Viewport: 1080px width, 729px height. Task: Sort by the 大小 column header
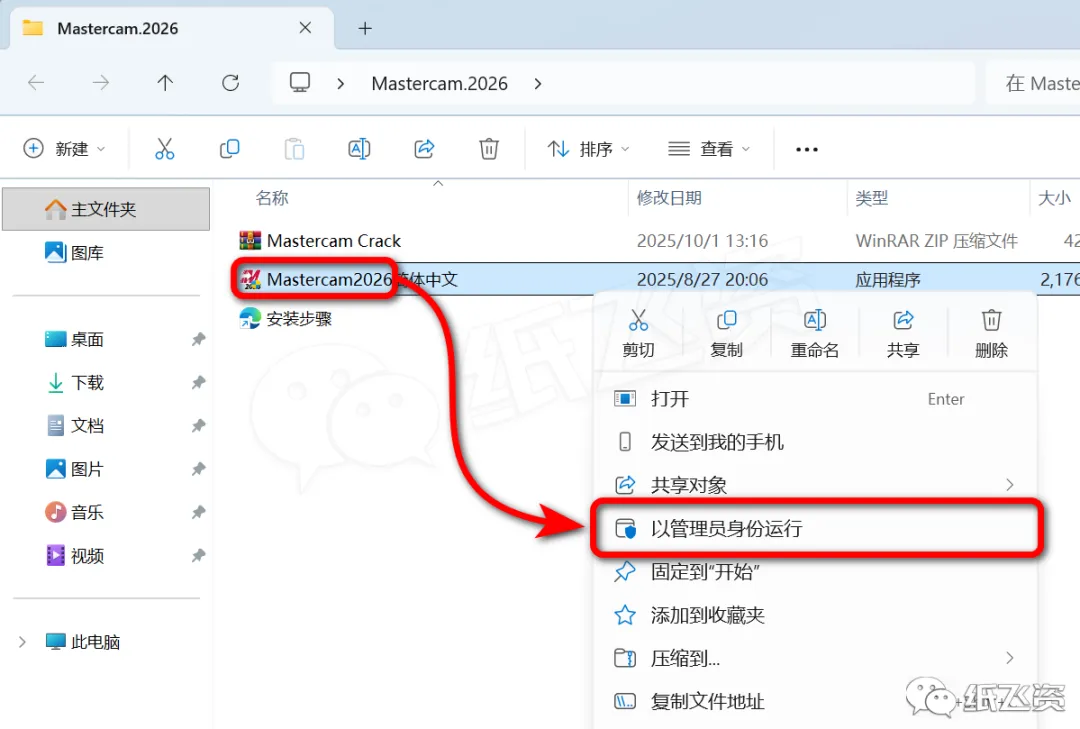coord(1055,198)
